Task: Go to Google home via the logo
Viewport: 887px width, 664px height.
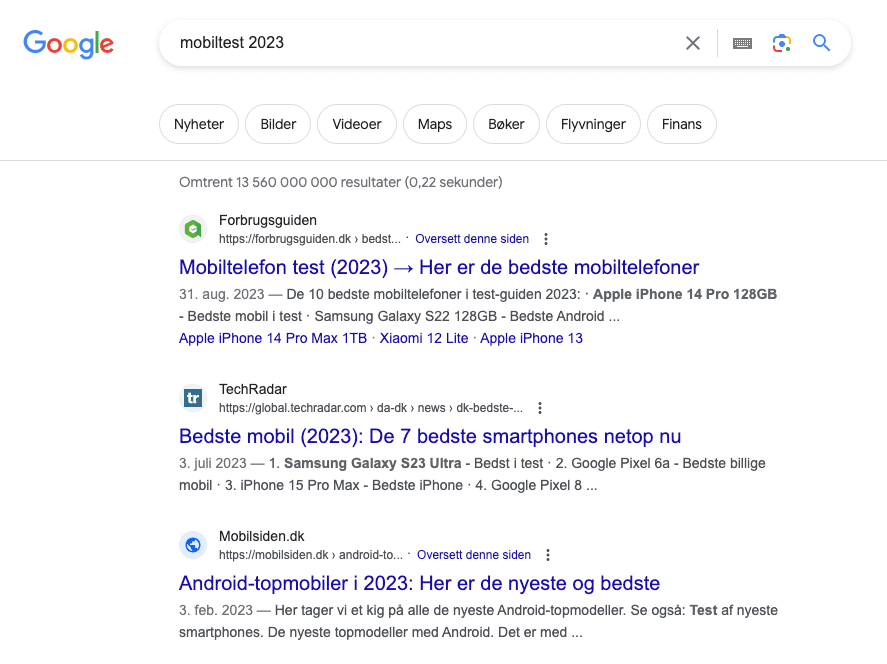Action: click(x=68, y=44)
